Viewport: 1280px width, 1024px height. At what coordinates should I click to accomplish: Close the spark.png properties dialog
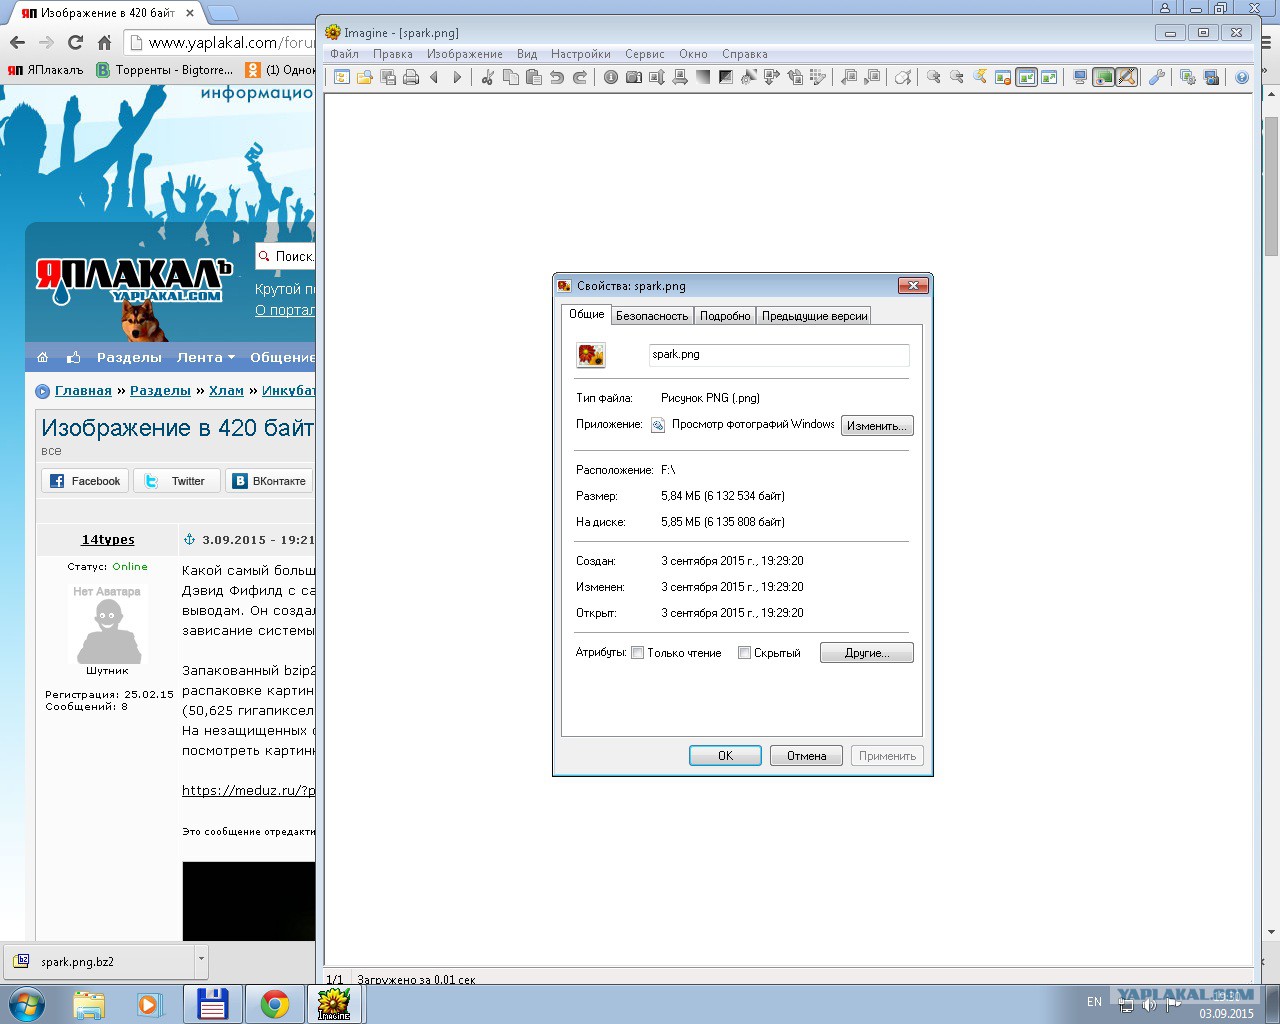pos(913,286)
